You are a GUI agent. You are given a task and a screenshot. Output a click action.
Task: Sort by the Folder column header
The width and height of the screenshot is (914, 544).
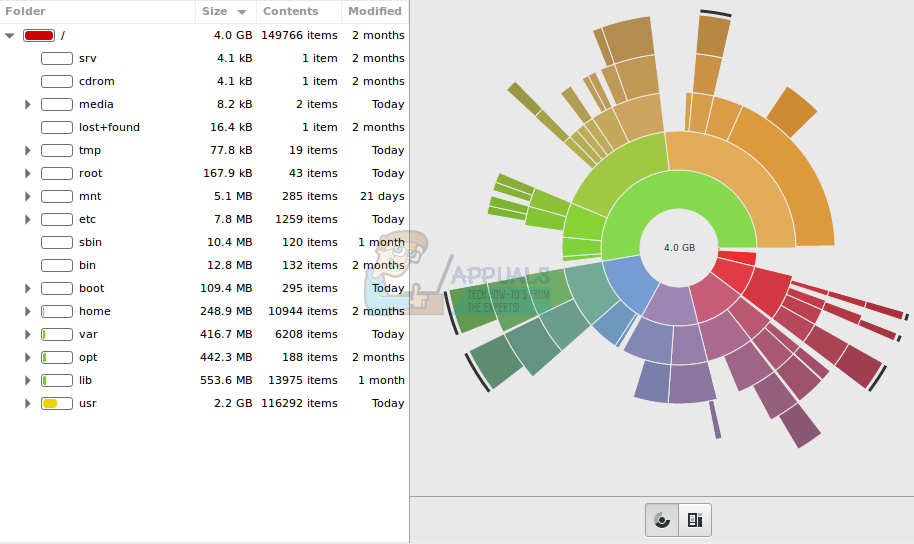click(x=97, y=11)
